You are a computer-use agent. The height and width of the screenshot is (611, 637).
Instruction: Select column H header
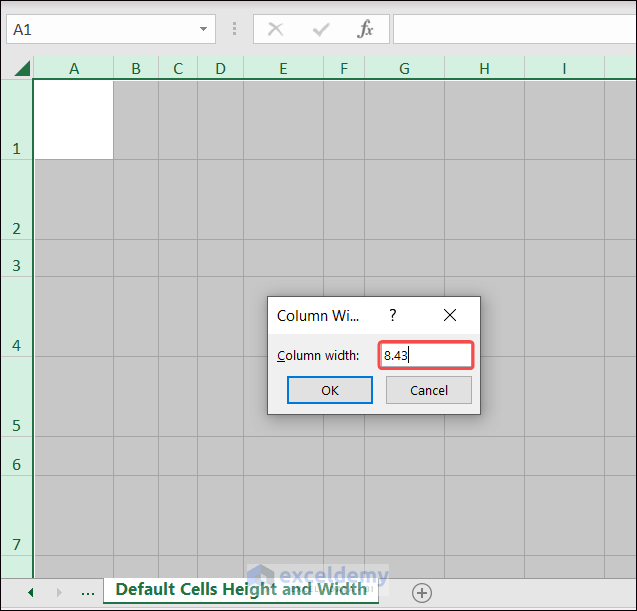[484, 68]
